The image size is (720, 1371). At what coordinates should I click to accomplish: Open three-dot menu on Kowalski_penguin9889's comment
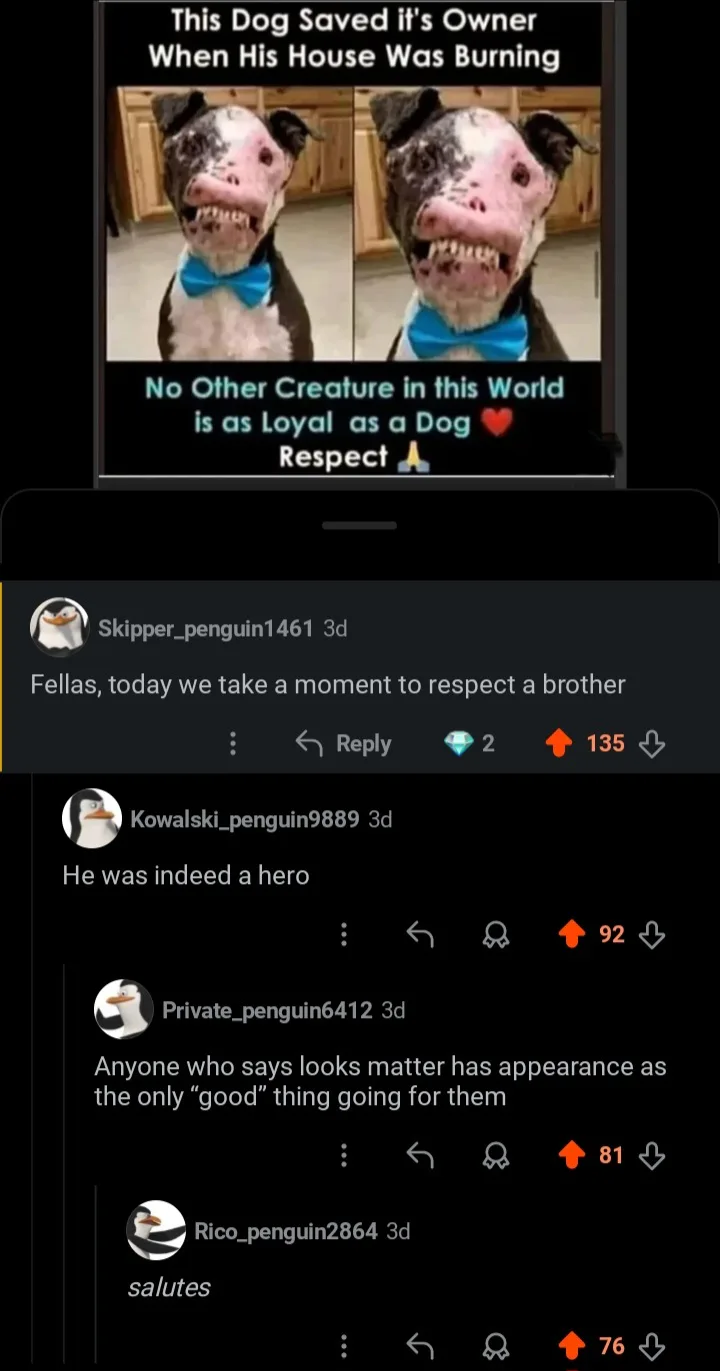click(x=344, y=934)
